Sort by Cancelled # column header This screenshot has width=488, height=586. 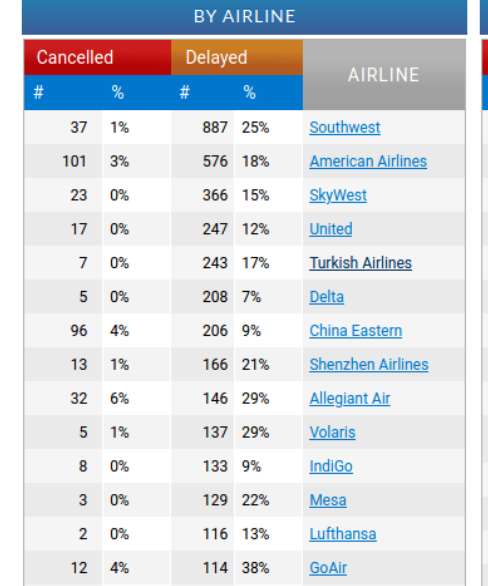[38, 92]
